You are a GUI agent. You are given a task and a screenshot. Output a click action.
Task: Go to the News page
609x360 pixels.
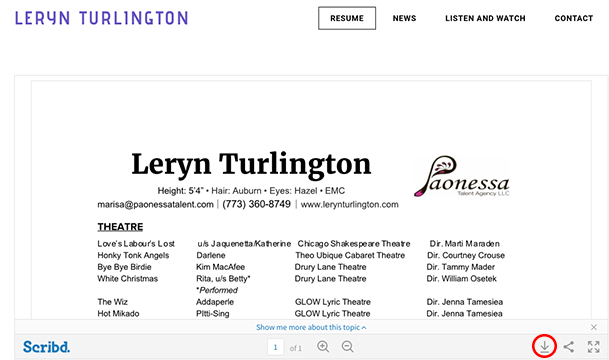[404, 18]
